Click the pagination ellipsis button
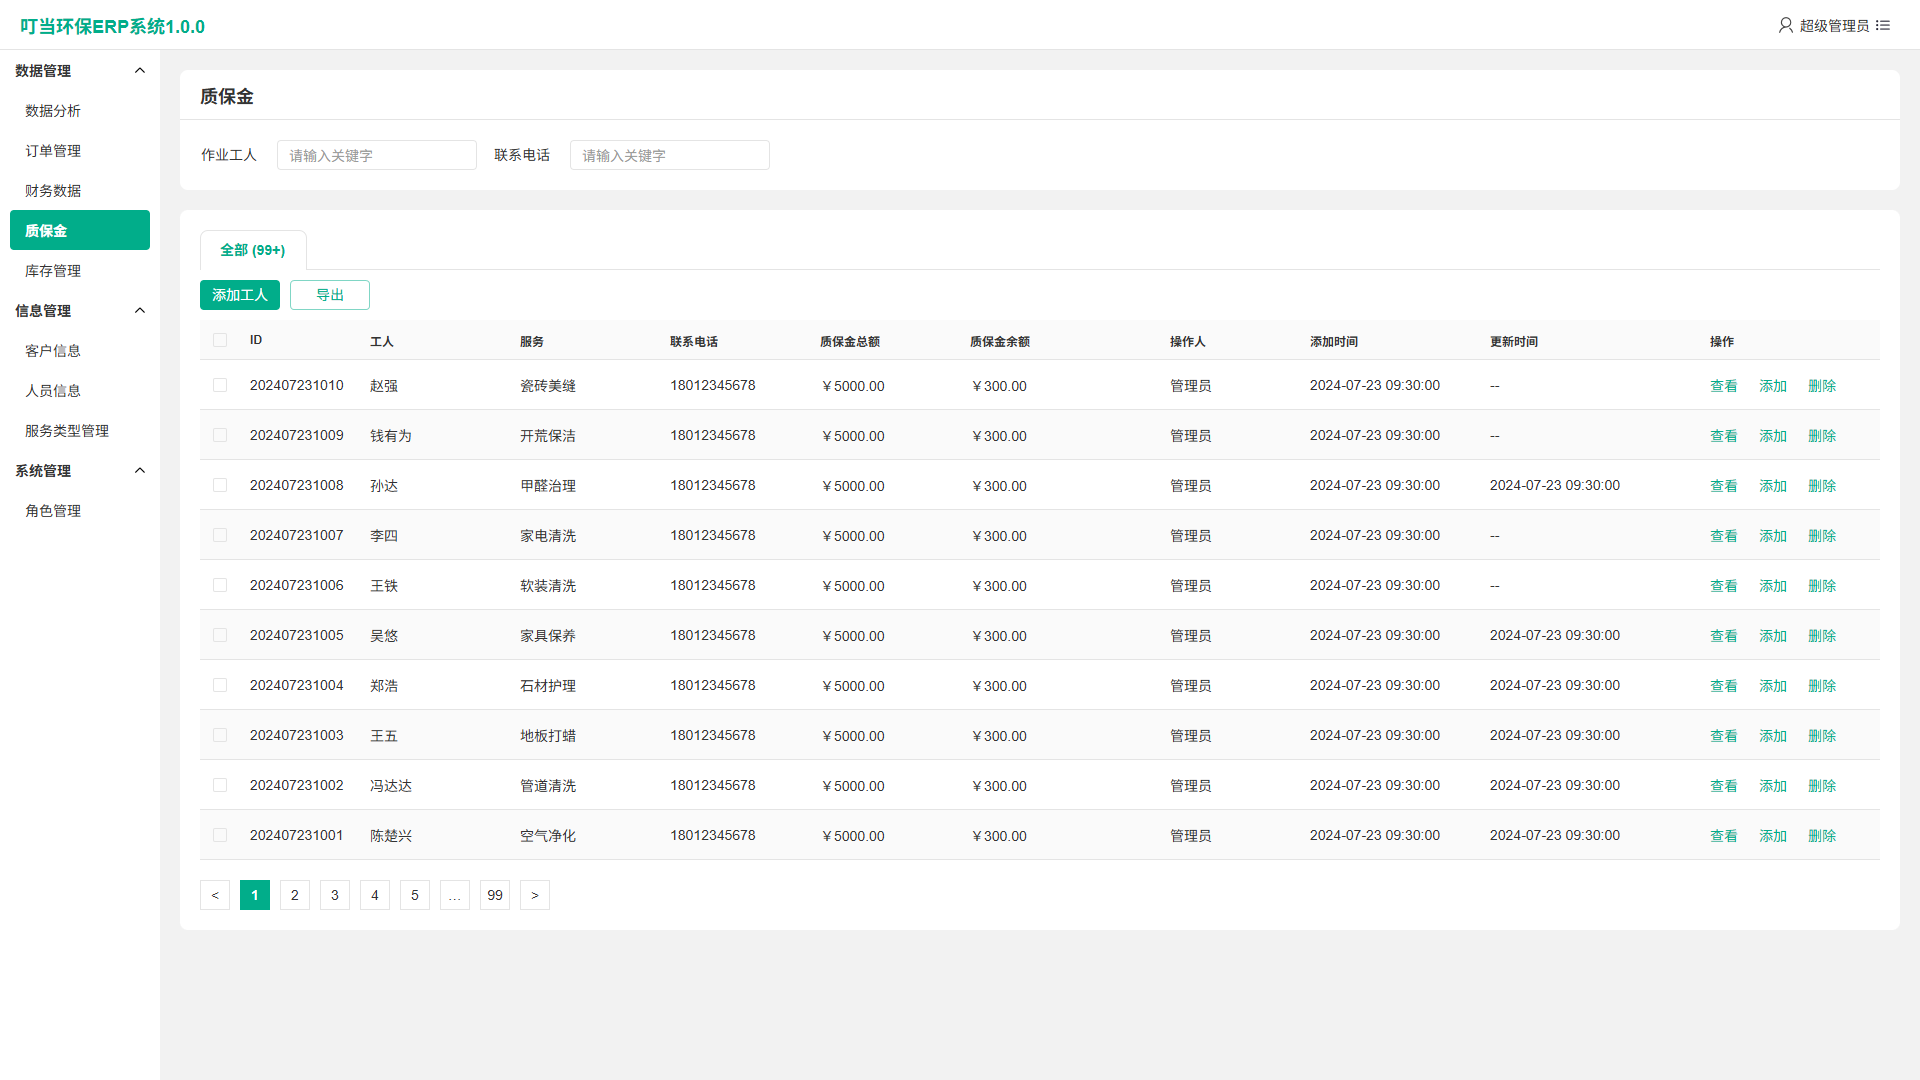Image resolution: width=1920 pixels, height=1080 pixels. click(x=455, y=895)
